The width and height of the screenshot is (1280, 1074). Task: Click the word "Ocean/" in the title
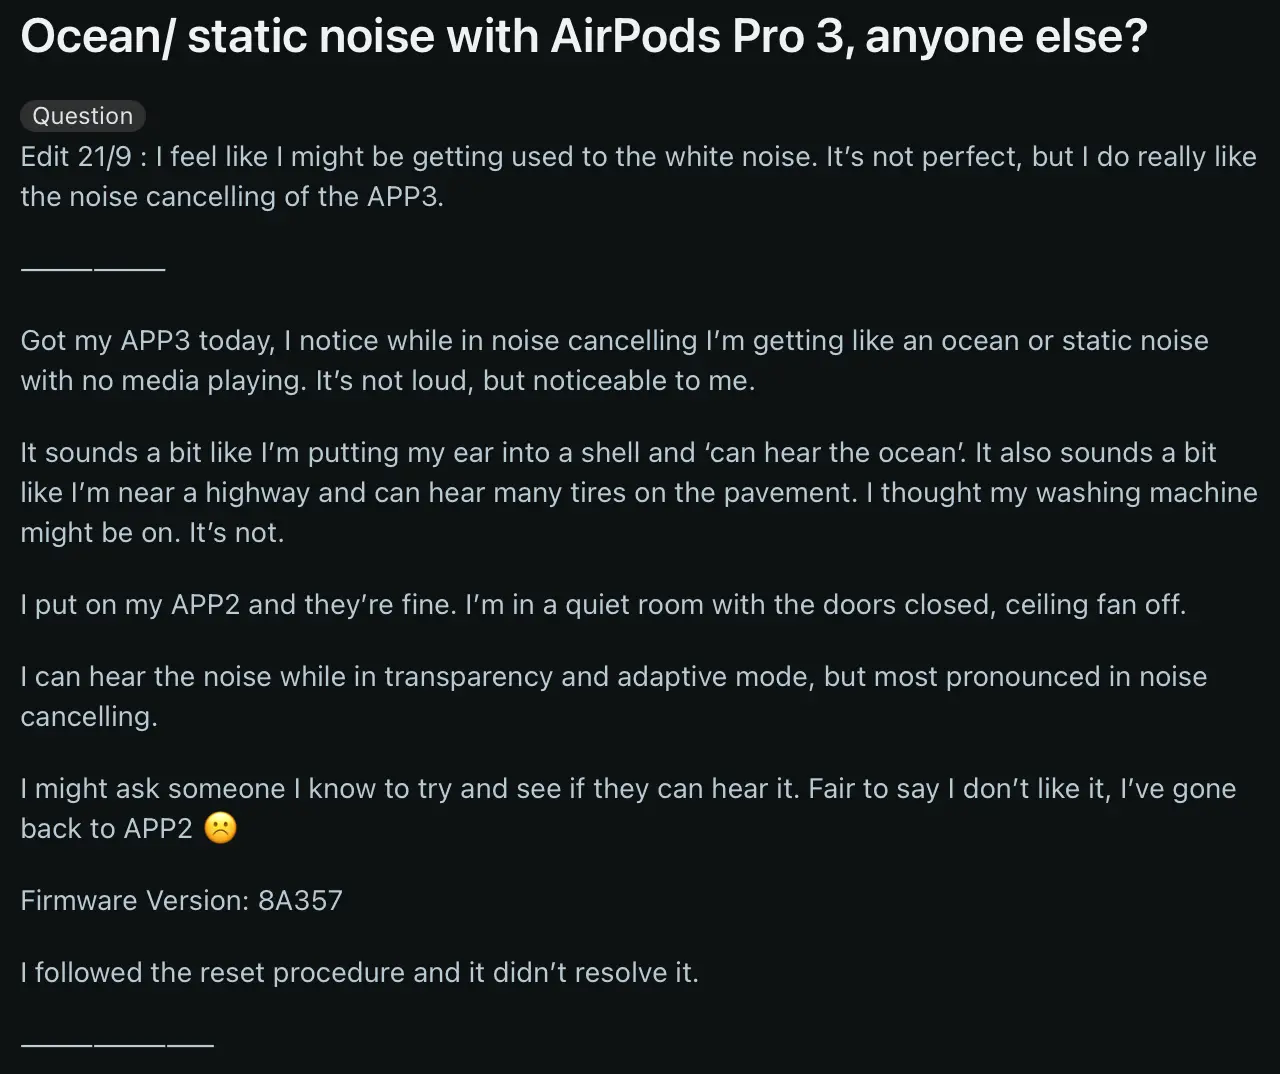(x=96, y=36)
